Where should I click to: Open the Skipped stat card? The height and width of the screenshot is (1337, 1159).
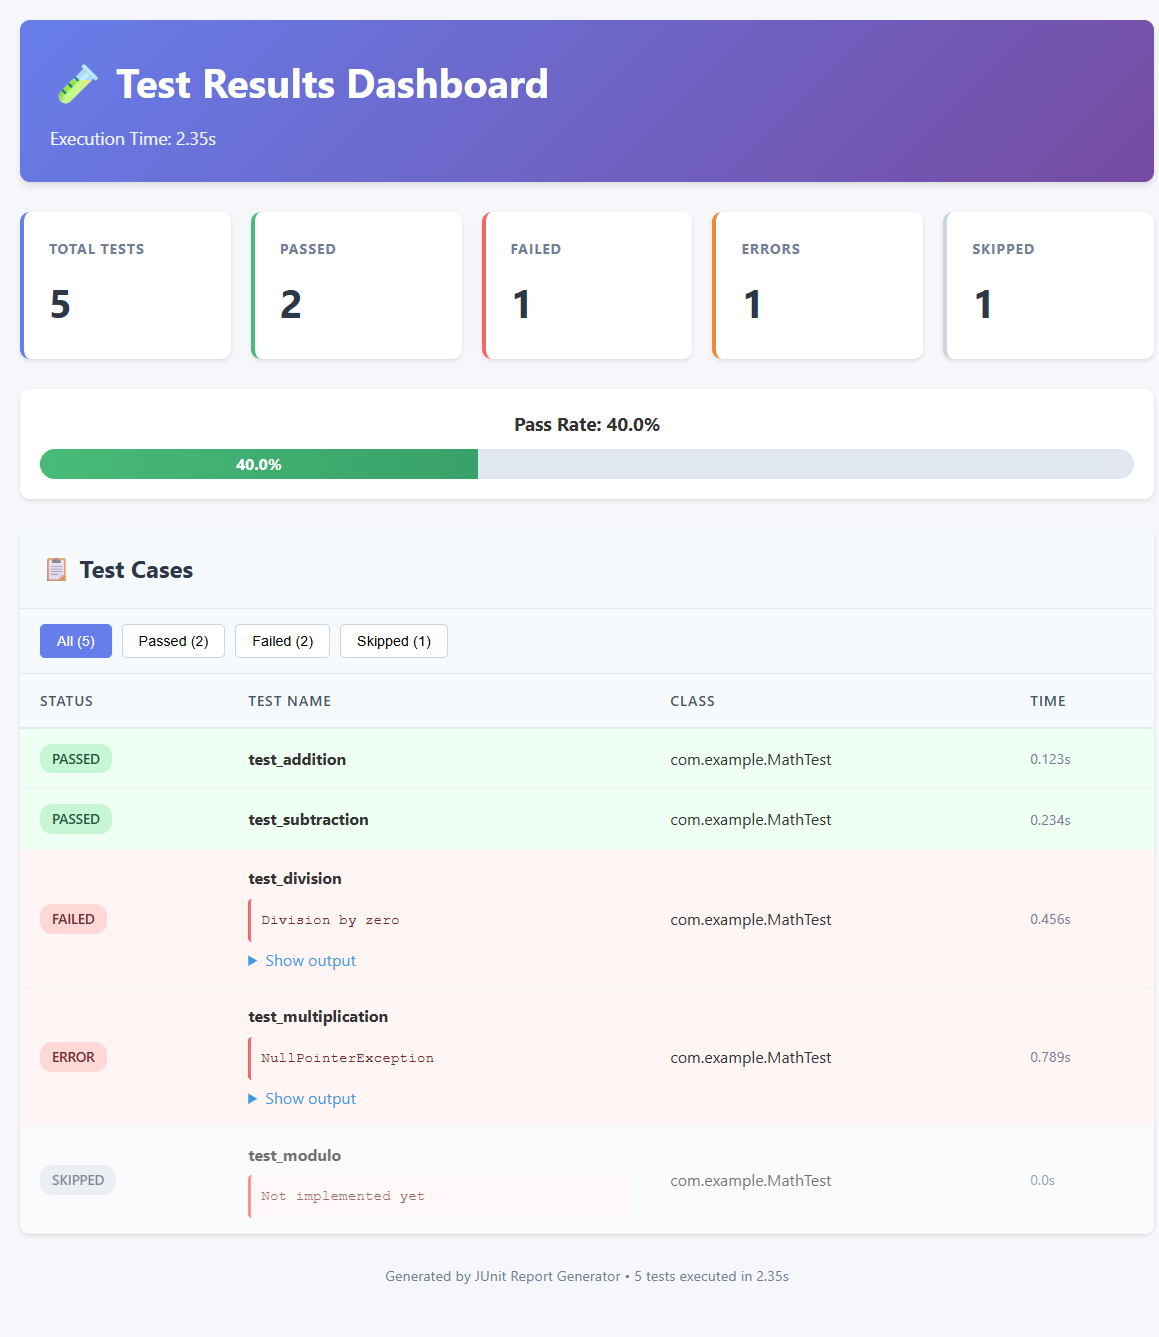click(x=1049, y=285)
